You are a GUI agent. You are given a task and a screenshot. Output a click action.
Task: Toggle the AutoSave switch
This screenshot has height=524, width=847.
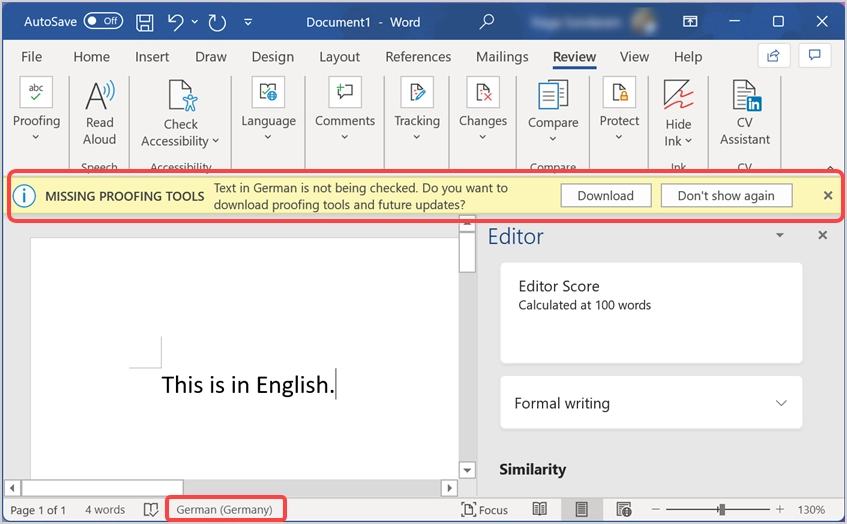(103, 21)
